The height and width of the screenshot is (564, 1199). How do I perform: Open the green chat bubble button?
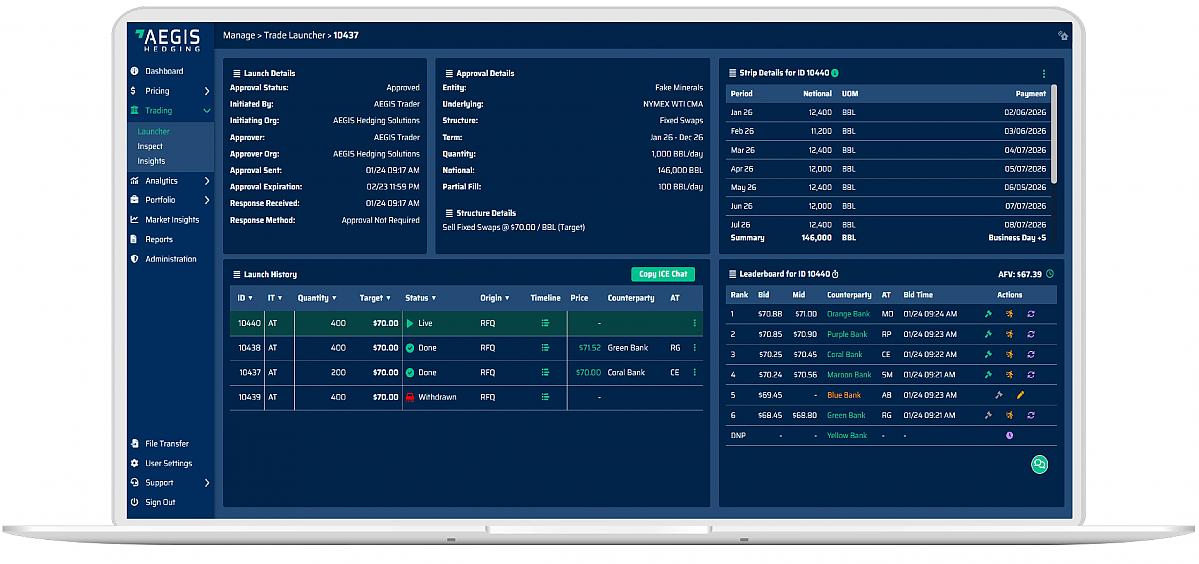pyautogui.click(x=1039, y=464)
